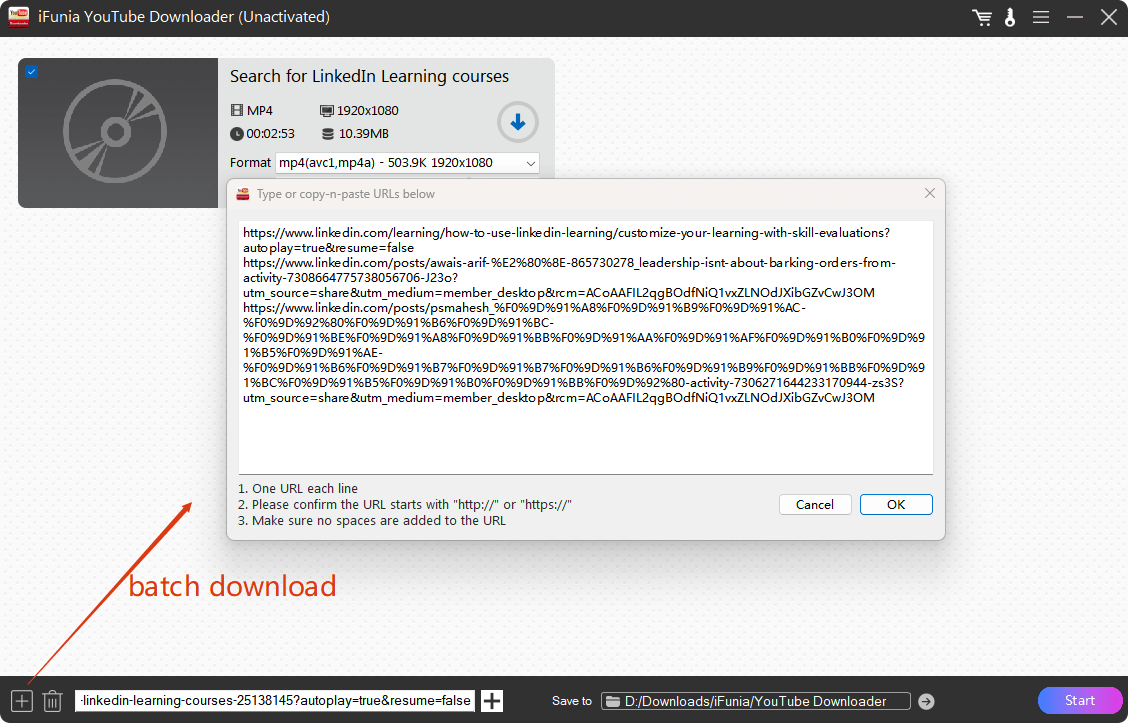This screenshot has height=723, width=1128.
Task: Click the video title 'Search for LinkedIn Learning courses'
Action: click(369, 77)
